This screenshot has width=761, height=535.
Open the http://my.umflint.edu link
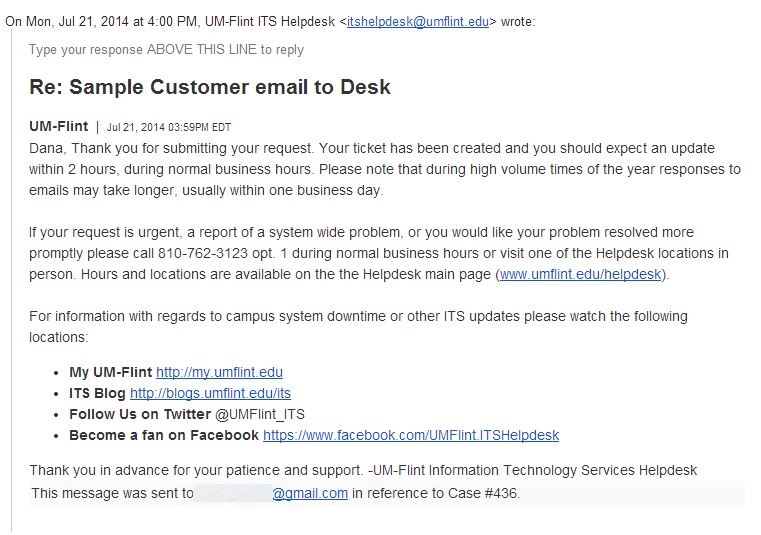pos(219,373)
